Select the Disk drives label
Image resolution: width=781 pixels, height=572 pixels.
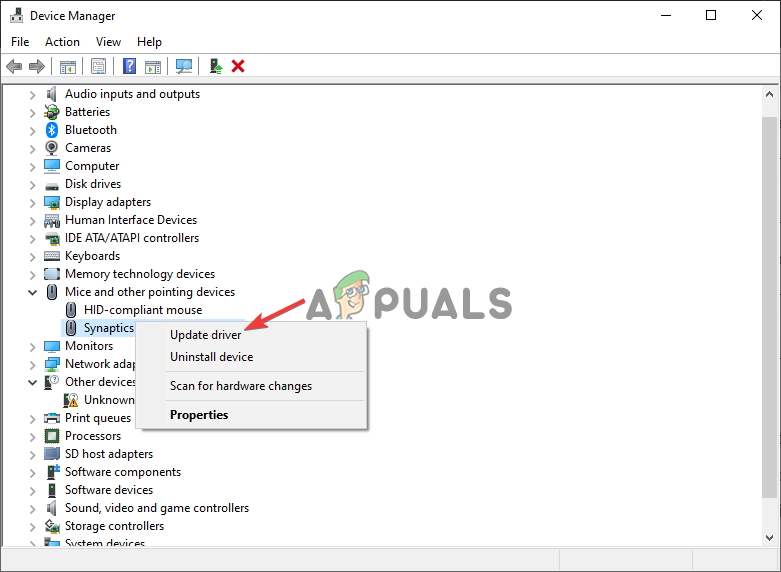93,184
